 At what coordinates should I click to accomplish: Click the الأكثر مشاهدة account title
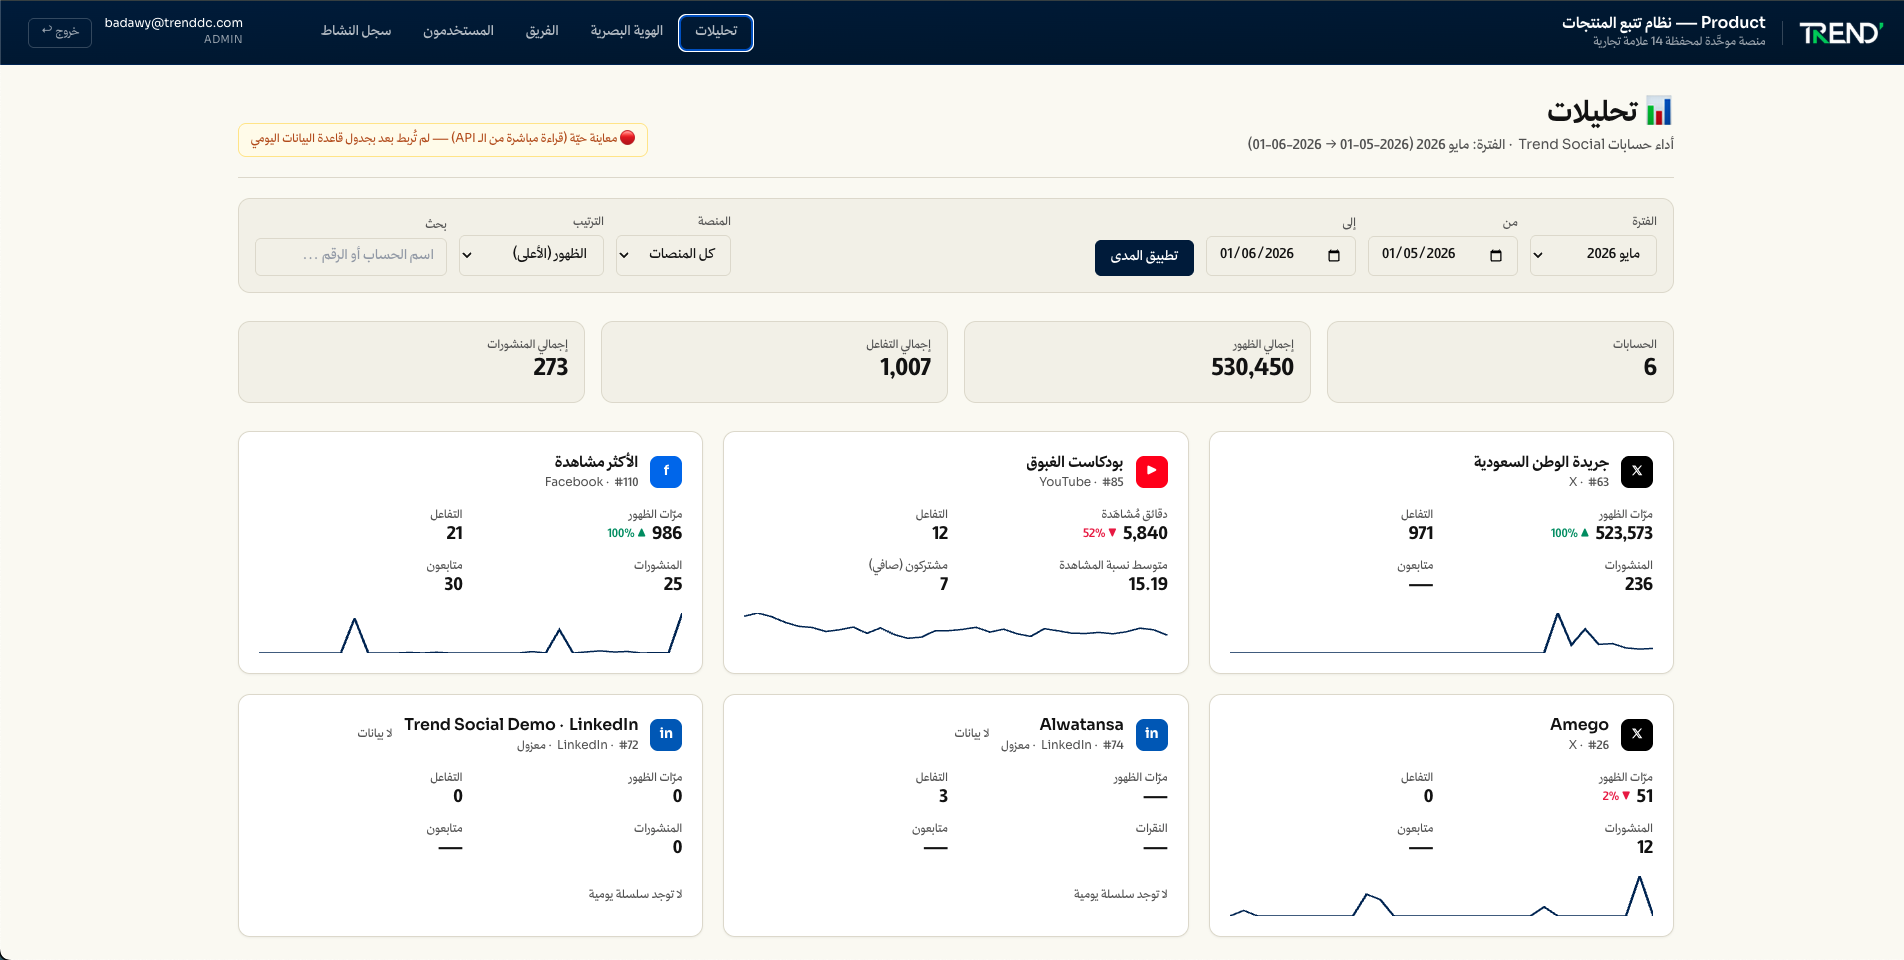click(596, 462)
